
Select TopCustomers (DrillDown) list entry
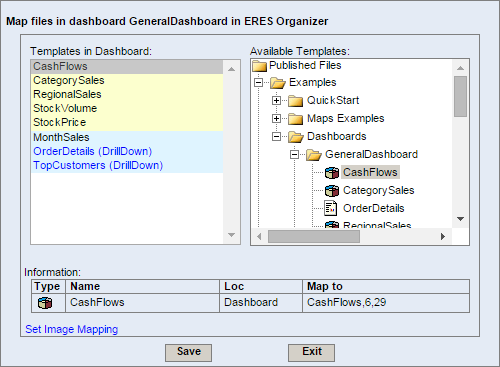tap(127, 165)
